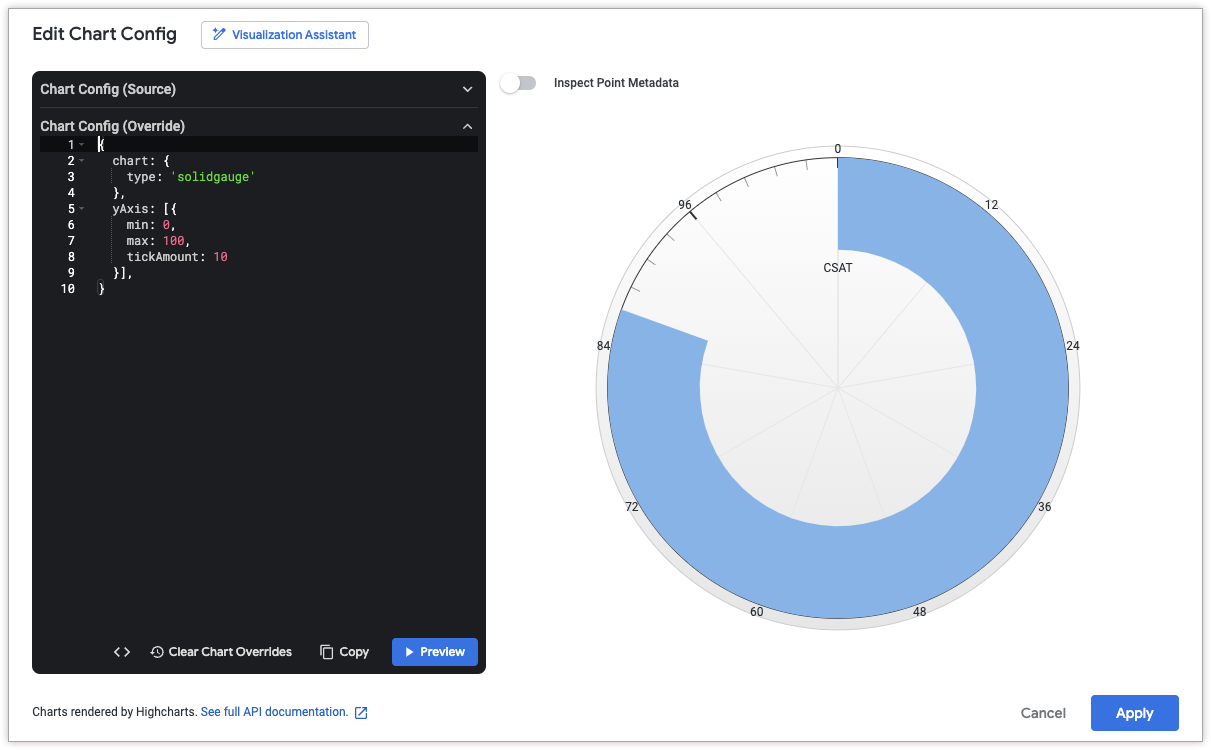
Task: Open the See full API documentation link
Action: [274, 712]
